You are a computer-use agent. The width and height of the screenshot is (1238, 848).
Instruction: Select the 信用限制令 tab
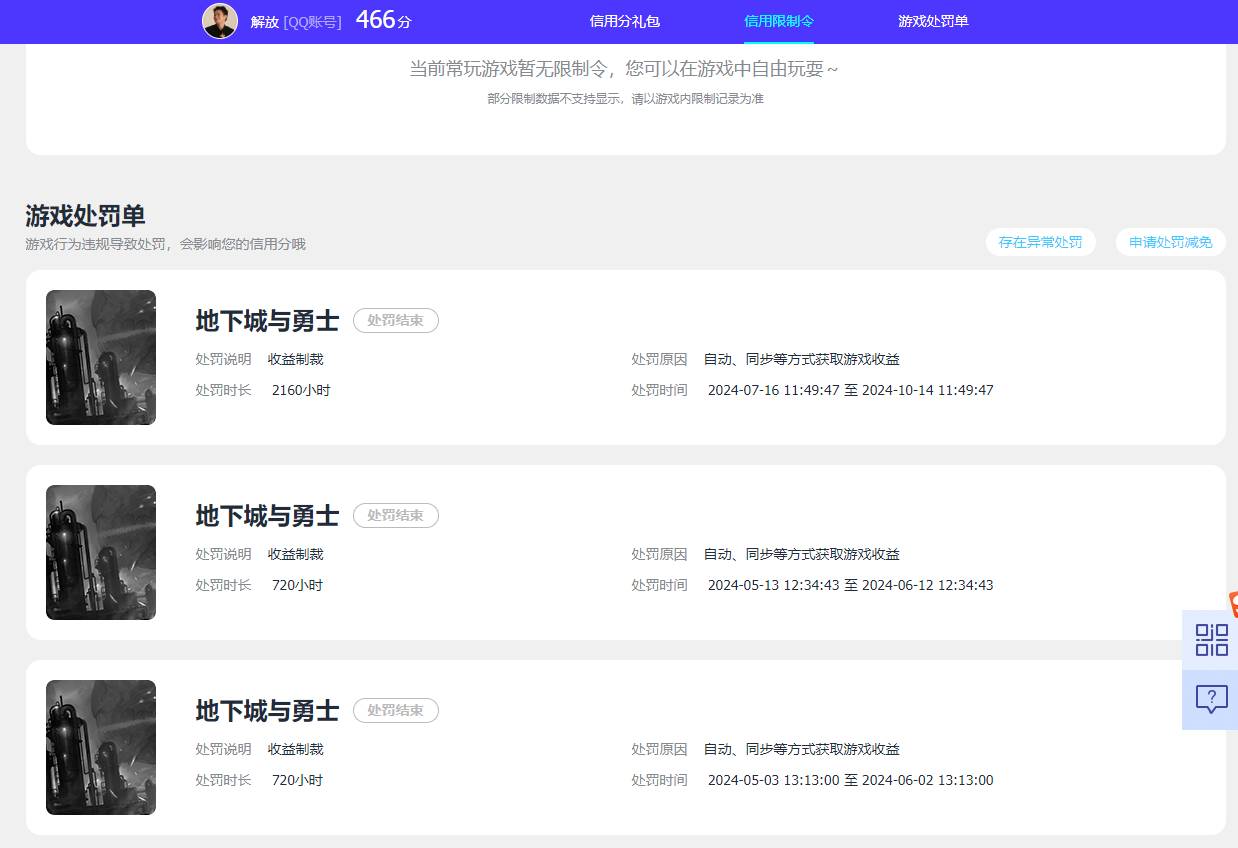778,21
